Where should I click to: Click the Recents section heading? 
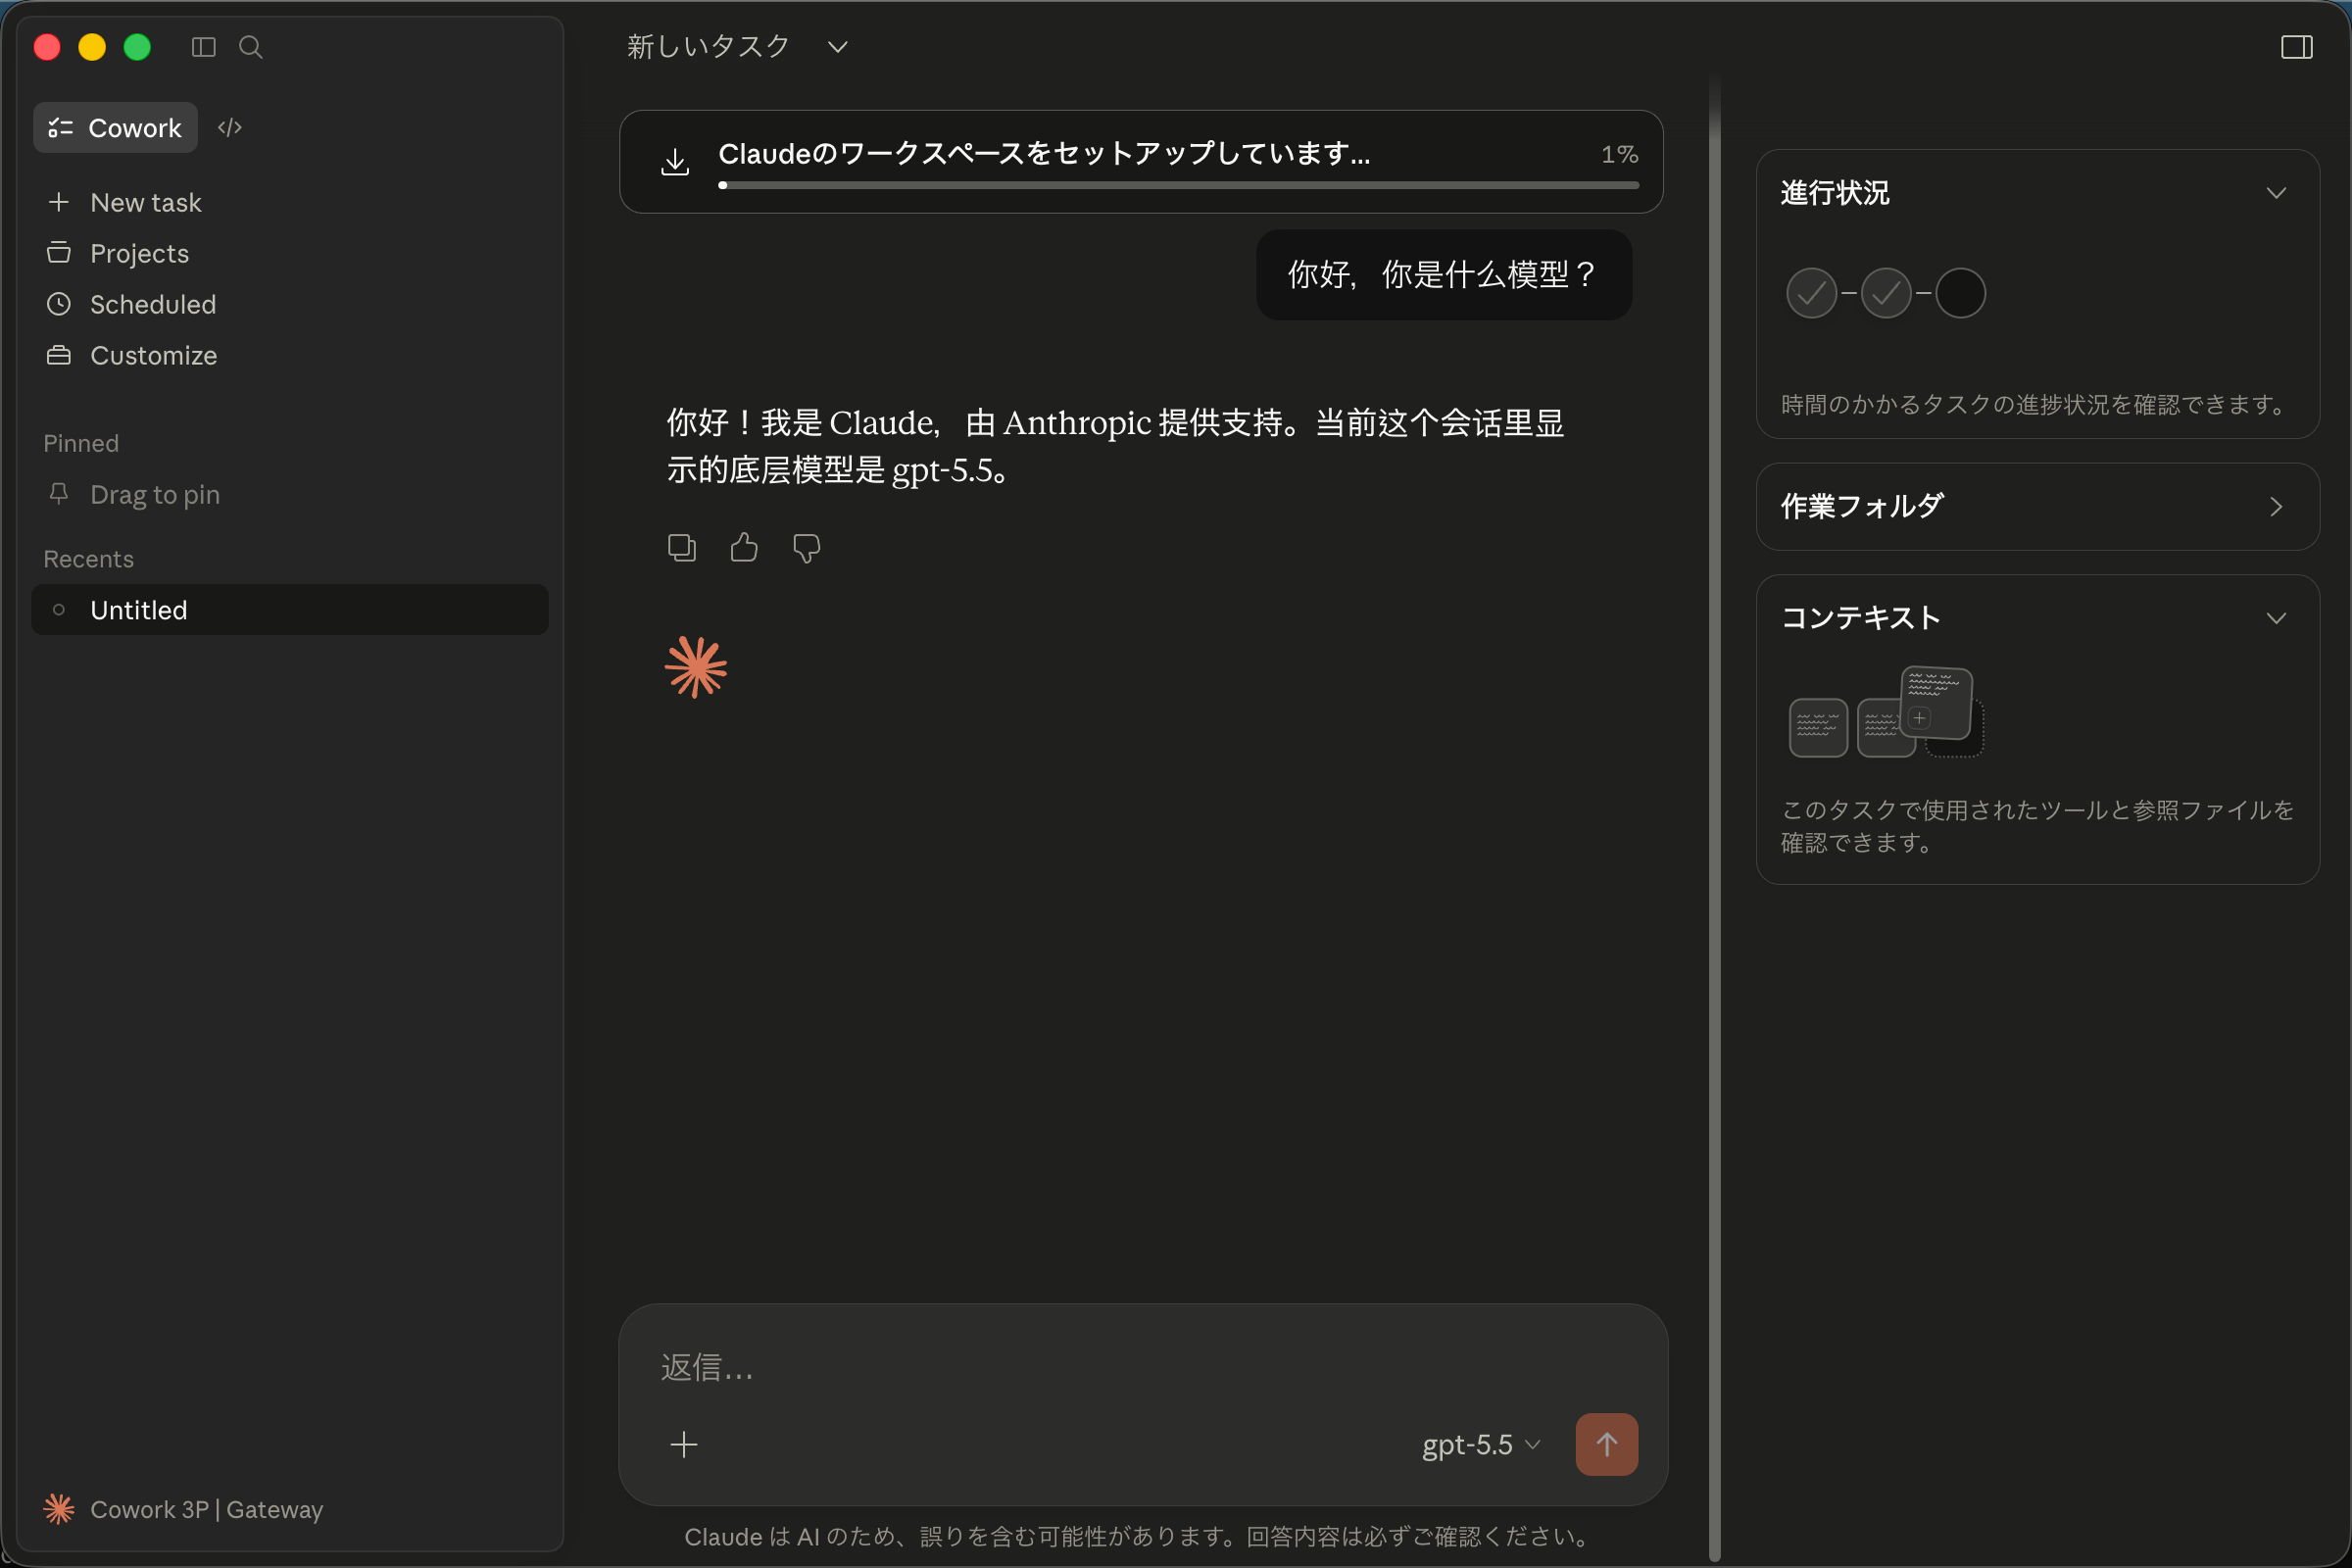pos(88,559)
